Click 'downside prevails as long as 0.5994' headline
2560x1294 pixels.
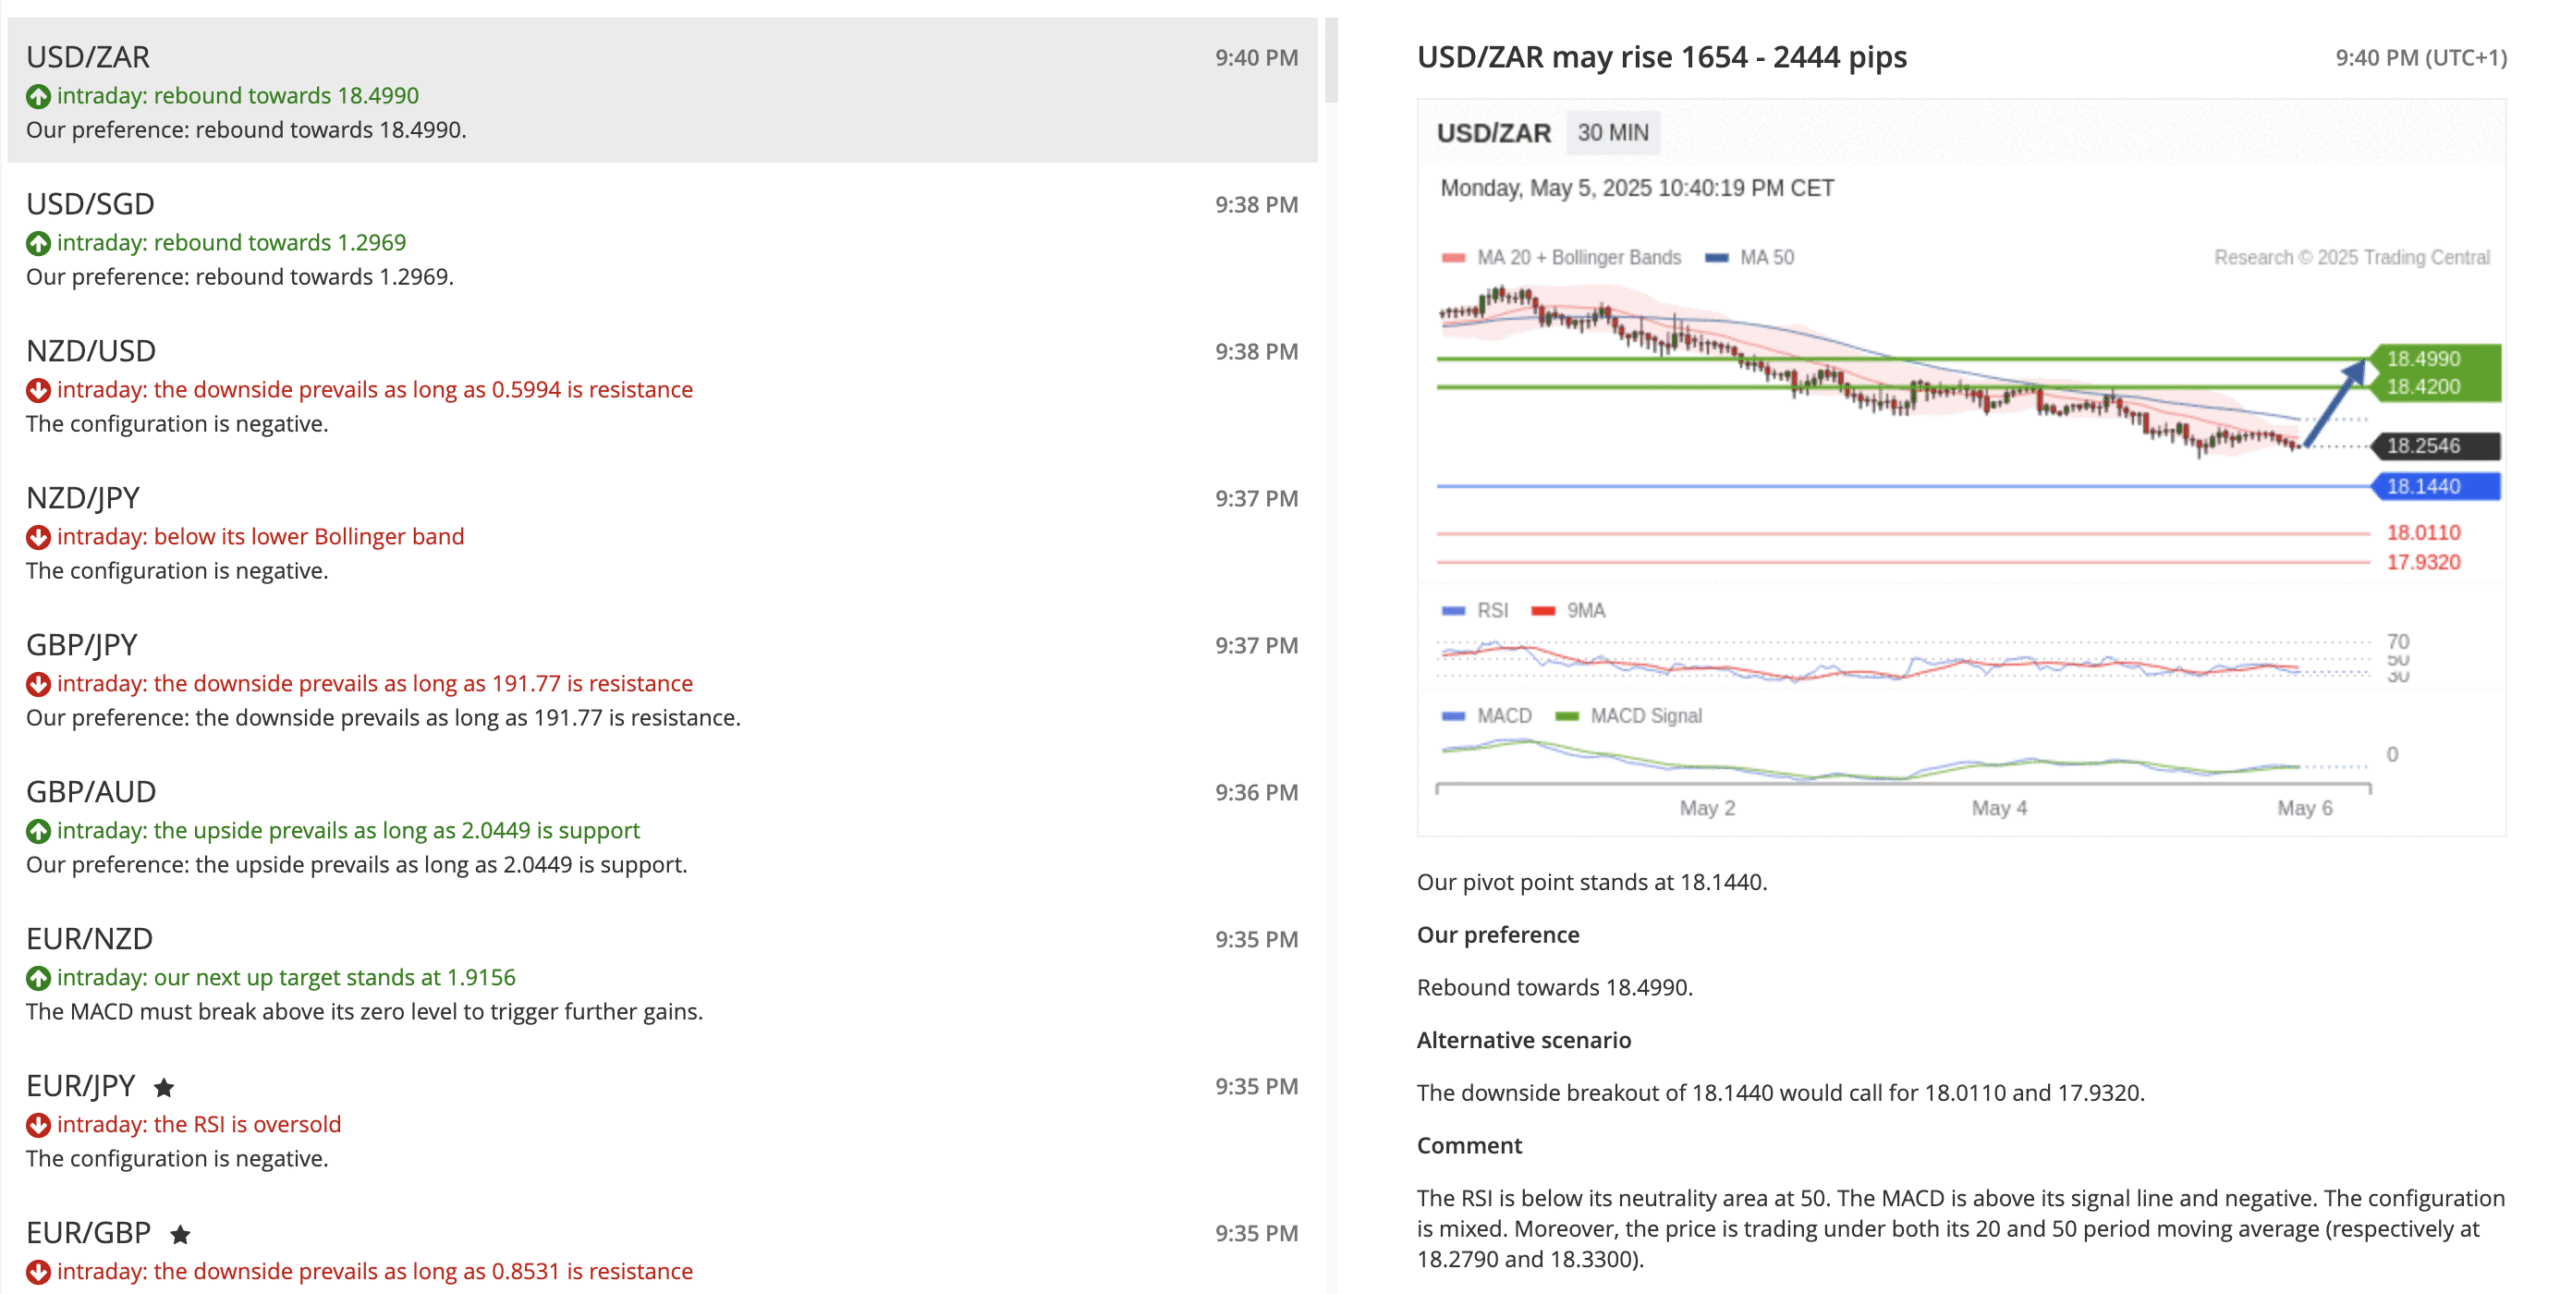click(375, 390)
